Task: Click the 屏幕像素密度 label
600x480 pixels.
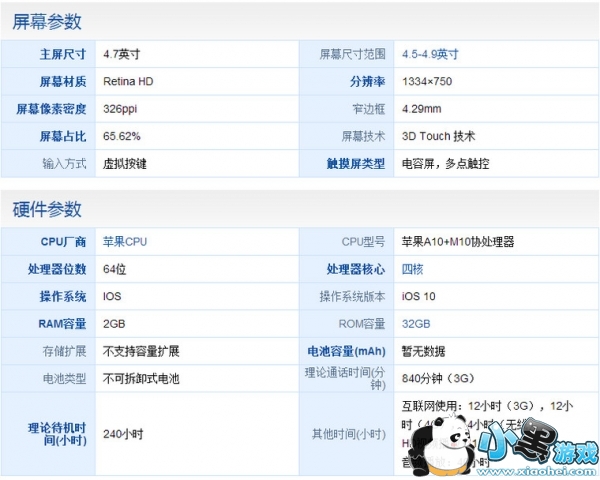Action: click(x=51, y=109)
